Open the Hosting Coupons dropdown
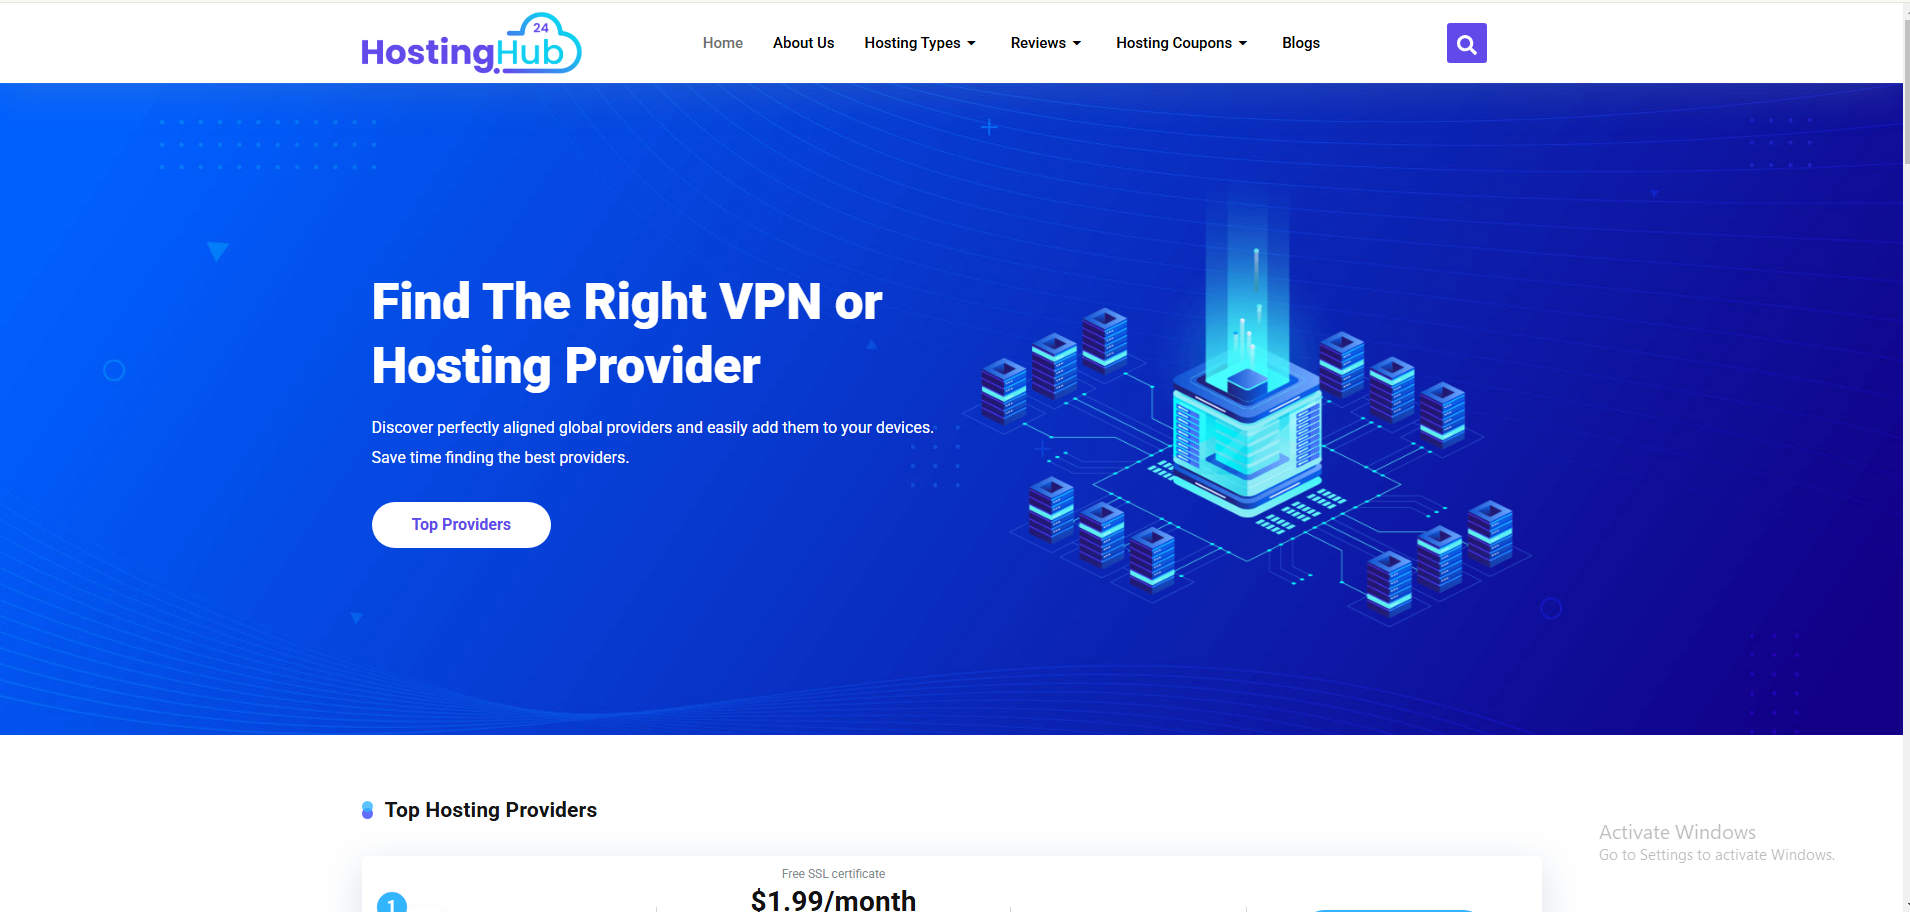Viewport: 1910px width, 912px height. pyautogui.click(x=1181, y=43)
